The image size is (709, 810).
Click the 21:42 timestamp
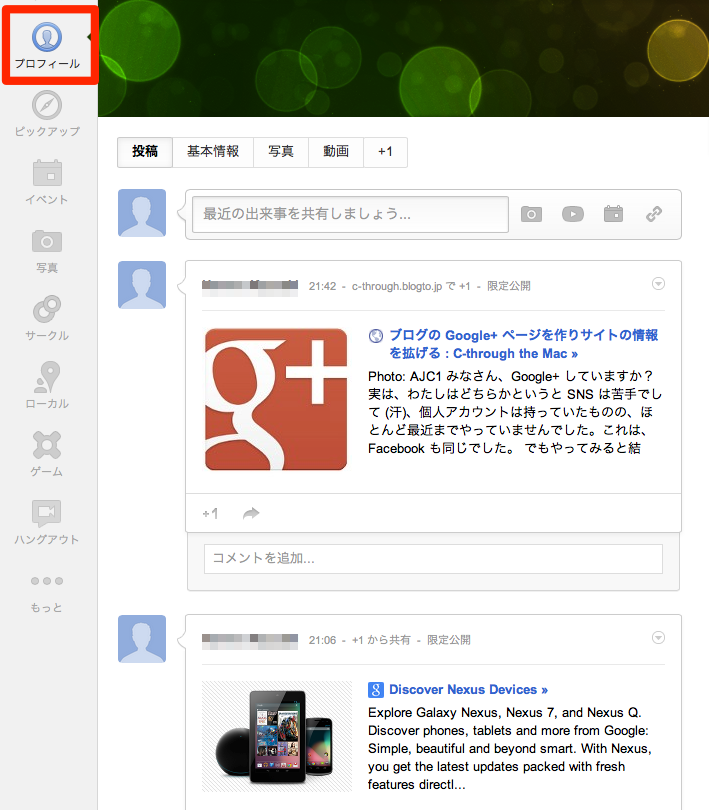tap(322, 286)
